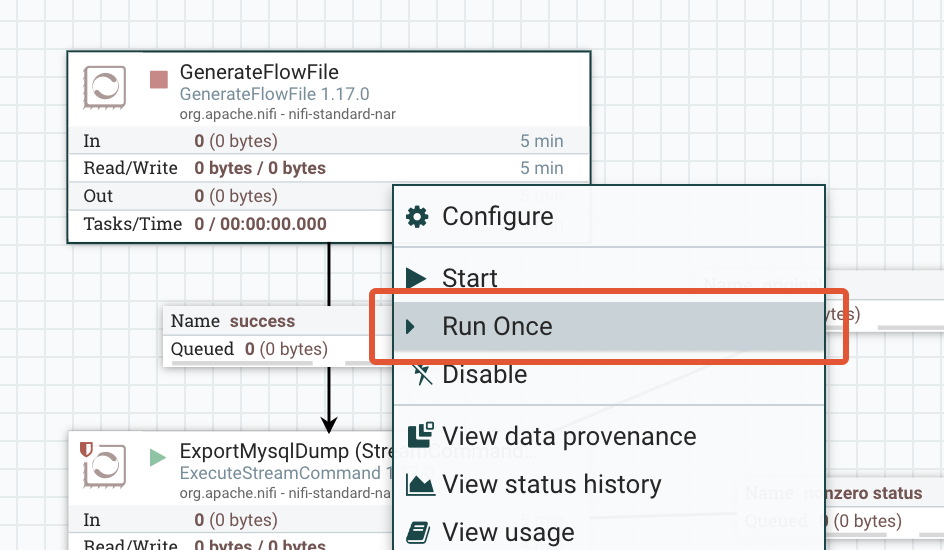Click the Run Once small arrow icon
This screenshot has width=944, height=550.
click(411, 327)
